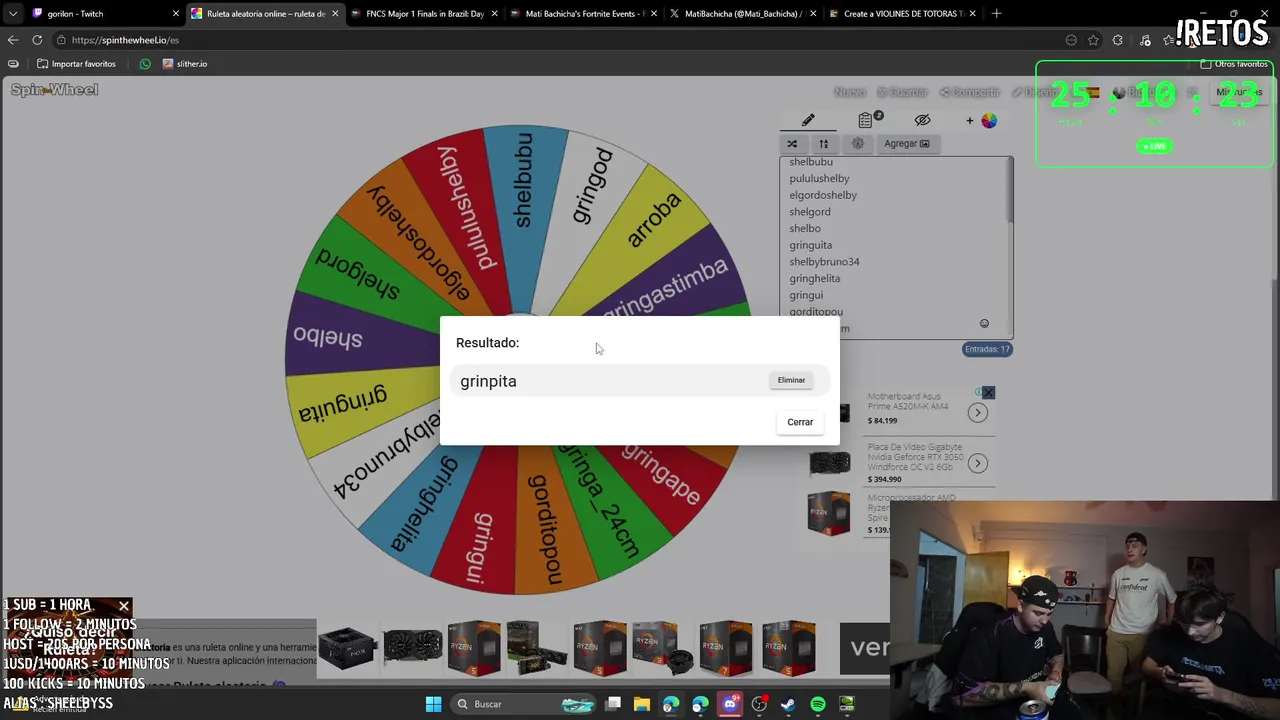
Task: Expand the Otros favoritos folder
Action: pyautogui.click(x=1234, y=64)
